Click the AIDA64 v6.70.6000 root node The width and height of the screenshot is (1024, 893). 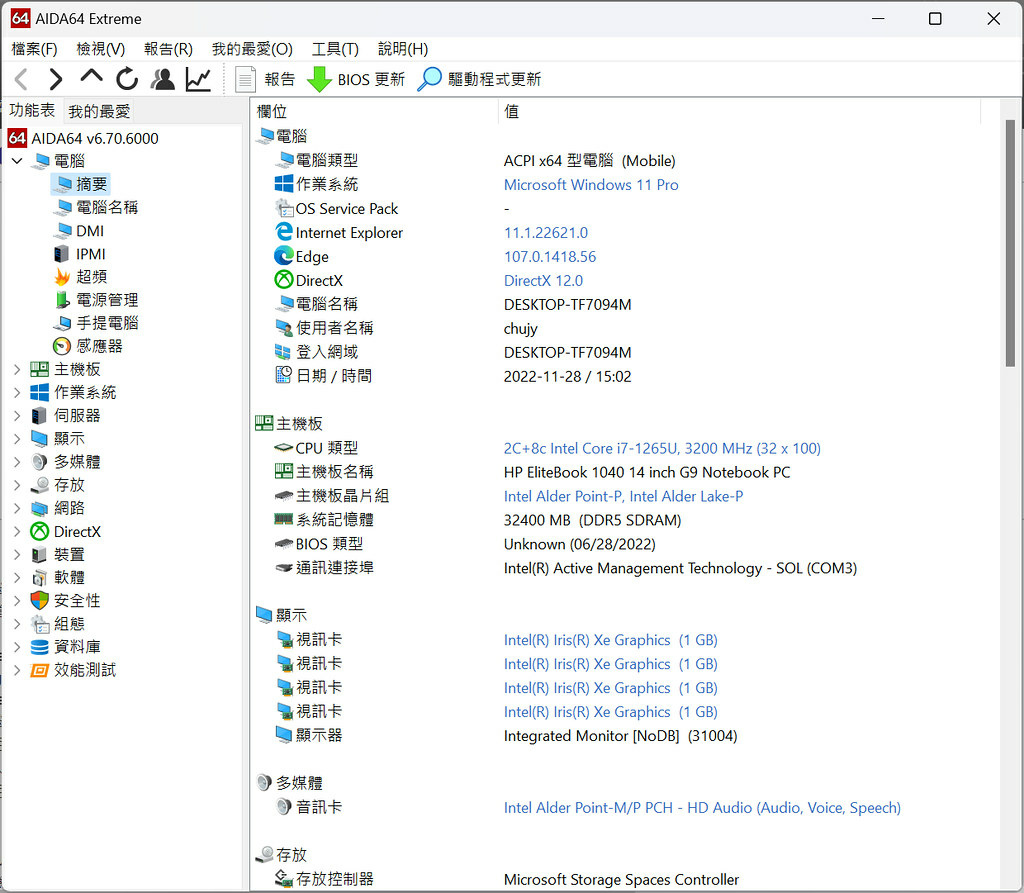[x=84, y=138]
